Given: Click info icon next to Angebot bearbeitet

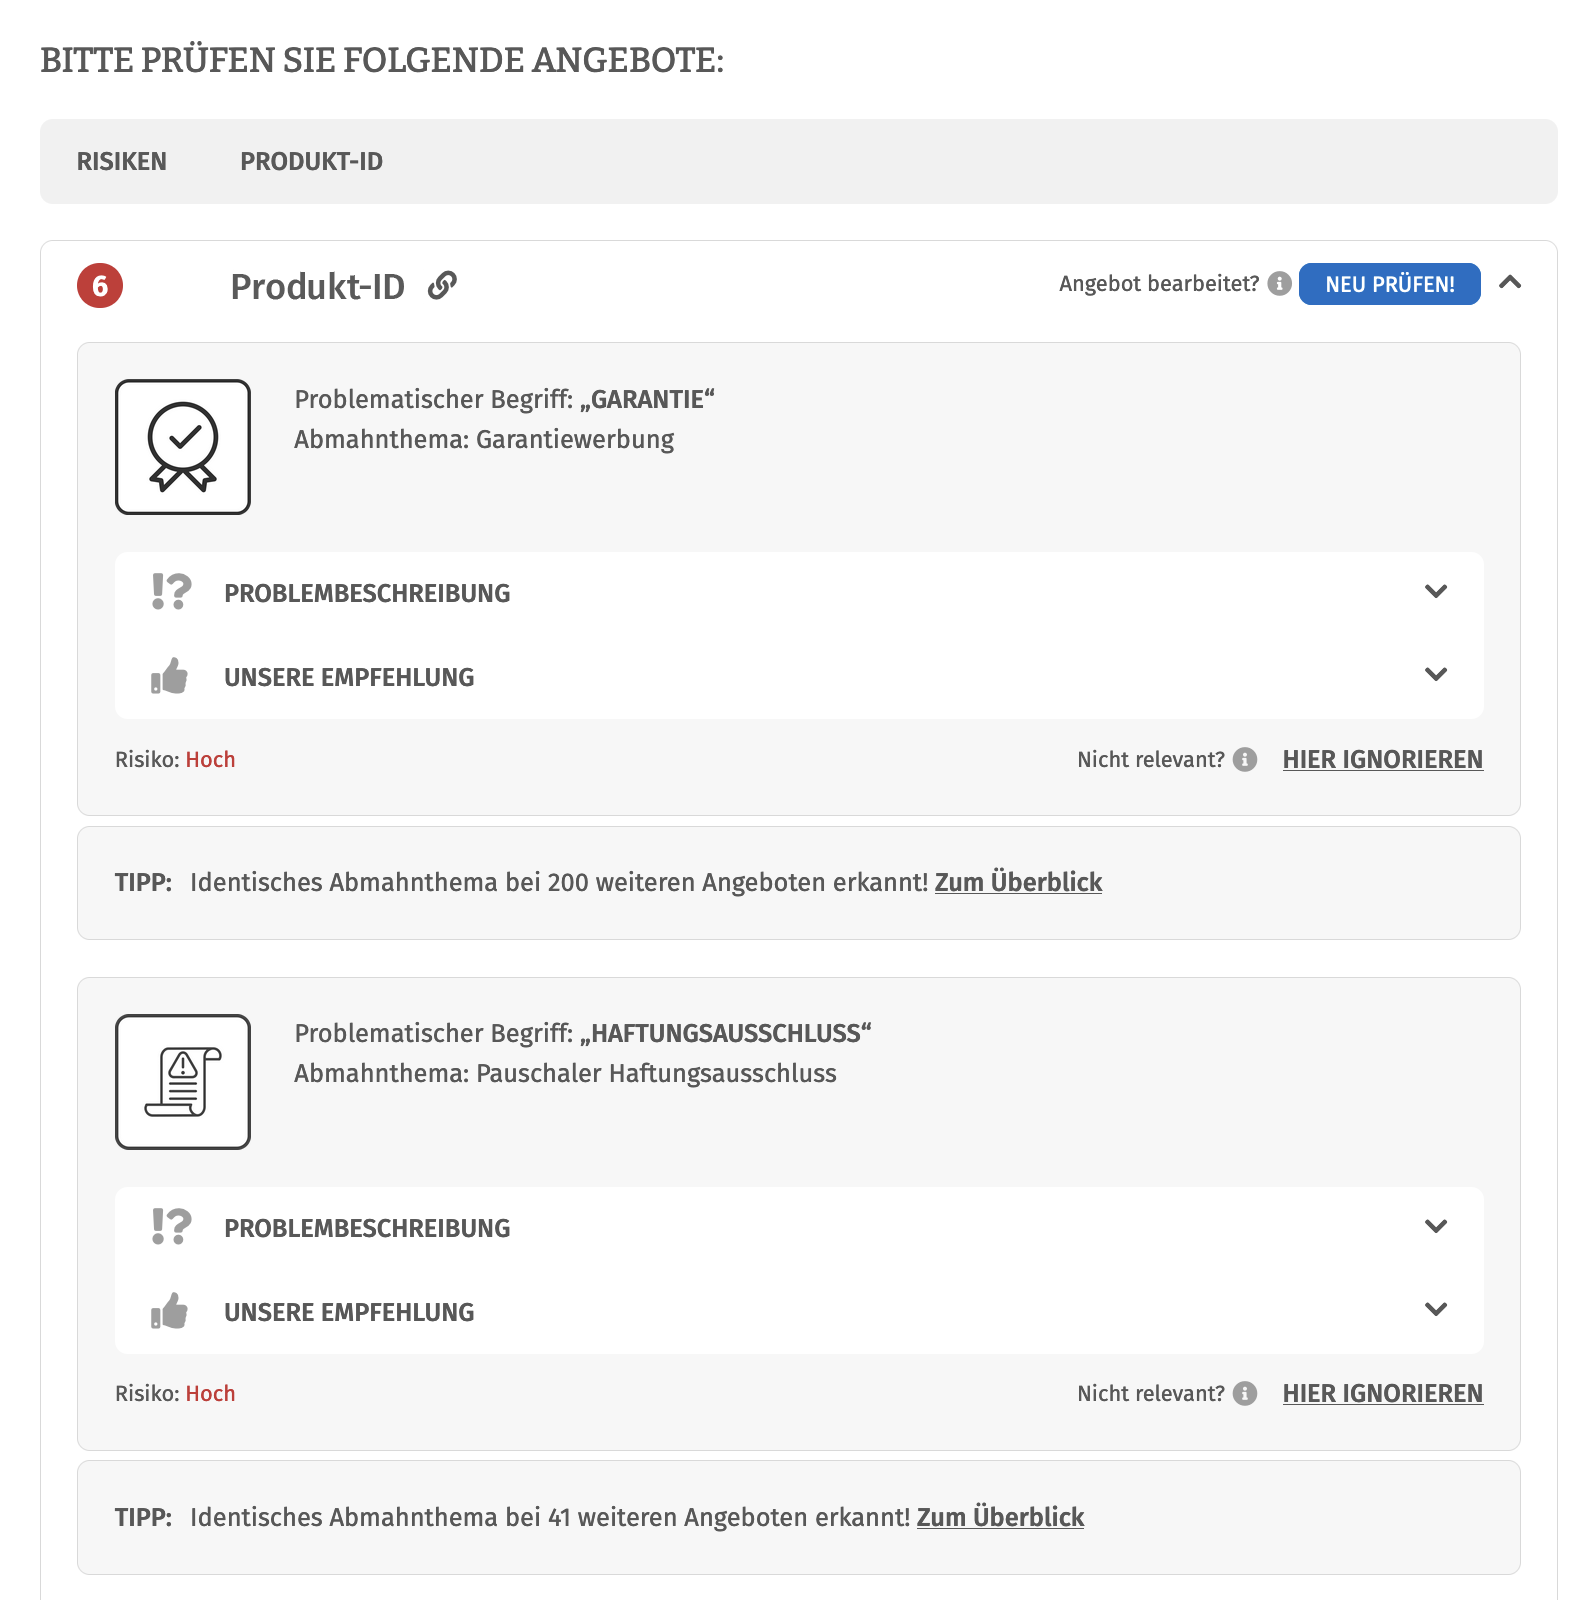Looking at the screenshot, I should 1279,284.
